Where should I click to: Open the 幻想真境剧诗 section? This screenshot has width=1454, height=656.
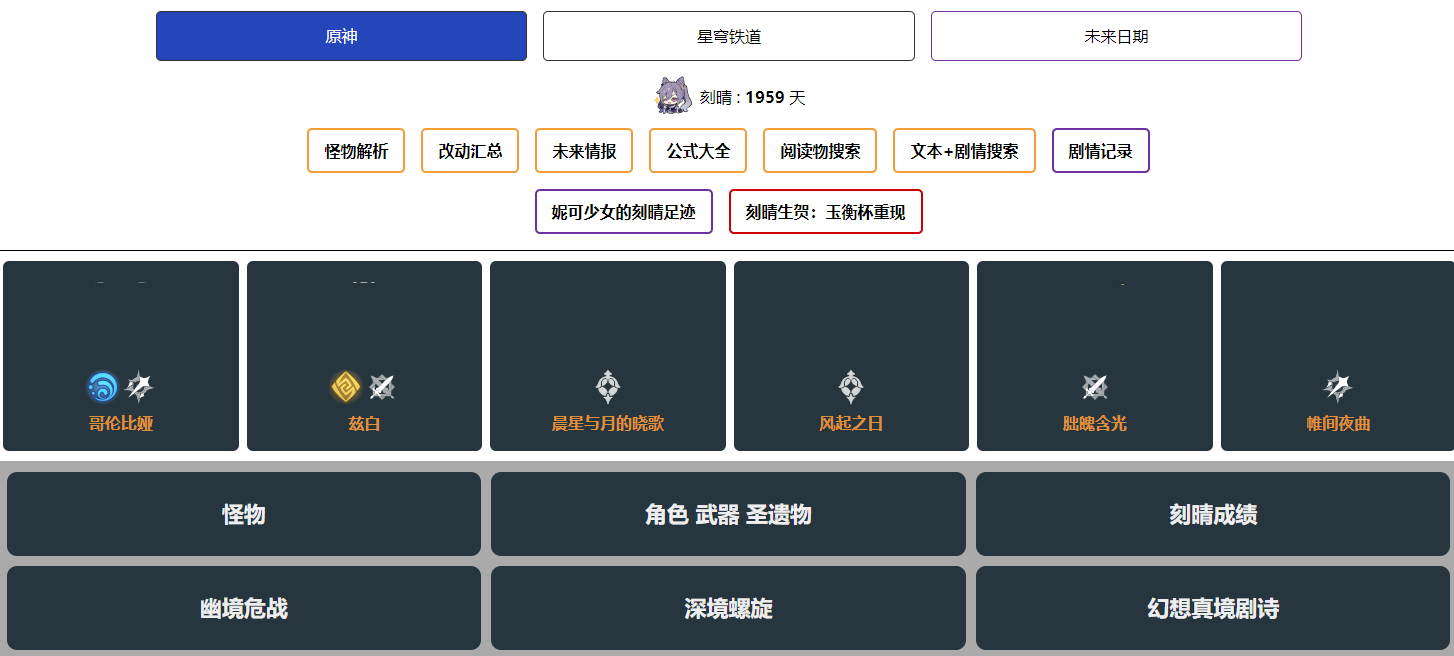tap(1212, 608)
